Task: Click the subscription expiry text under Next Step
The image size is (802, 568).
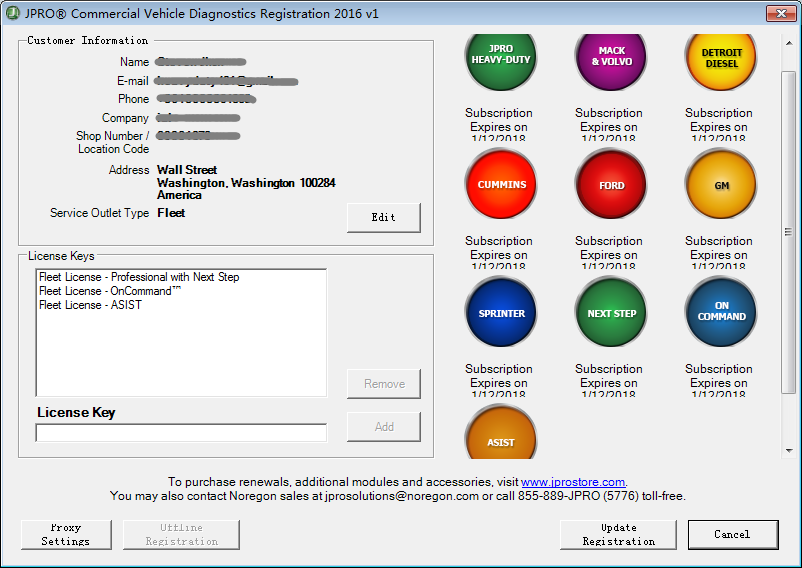Action: (609, 381)
